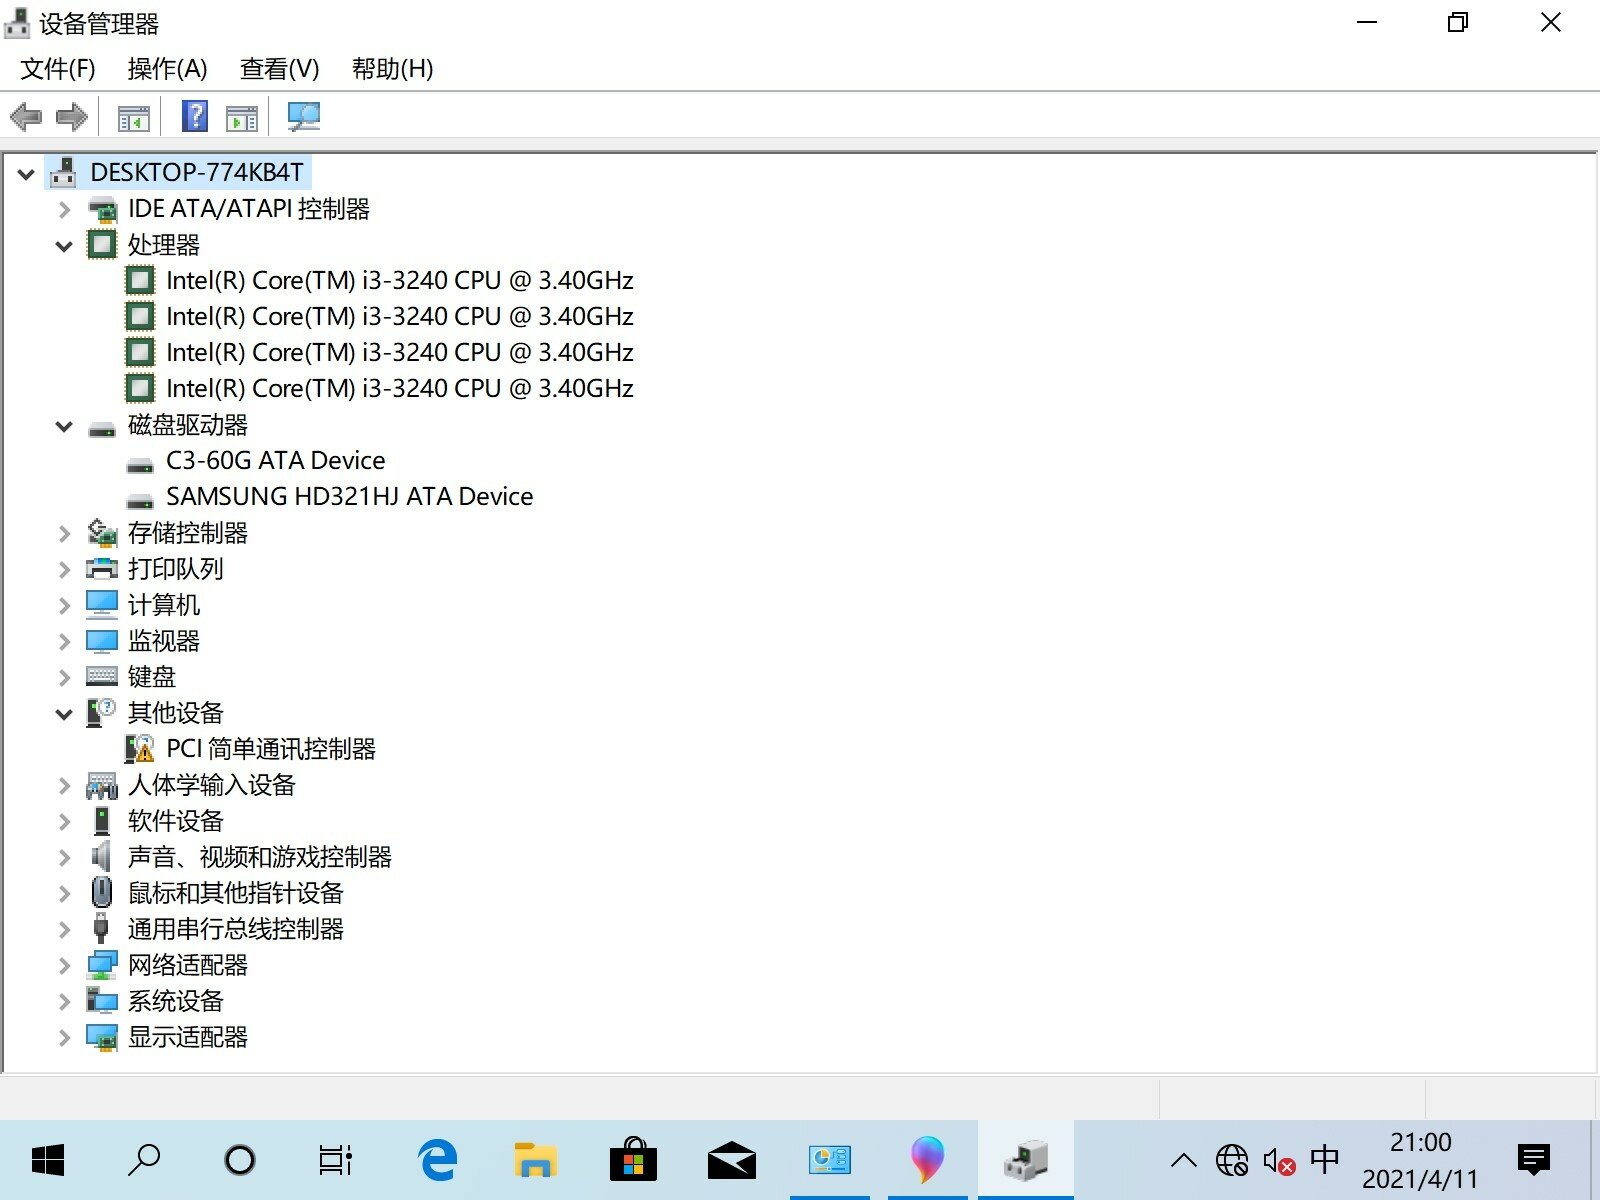This screenshot has width=1600, height=1200.
Task: Collapse the 处理器 category
Action: [x=64, y=246]
